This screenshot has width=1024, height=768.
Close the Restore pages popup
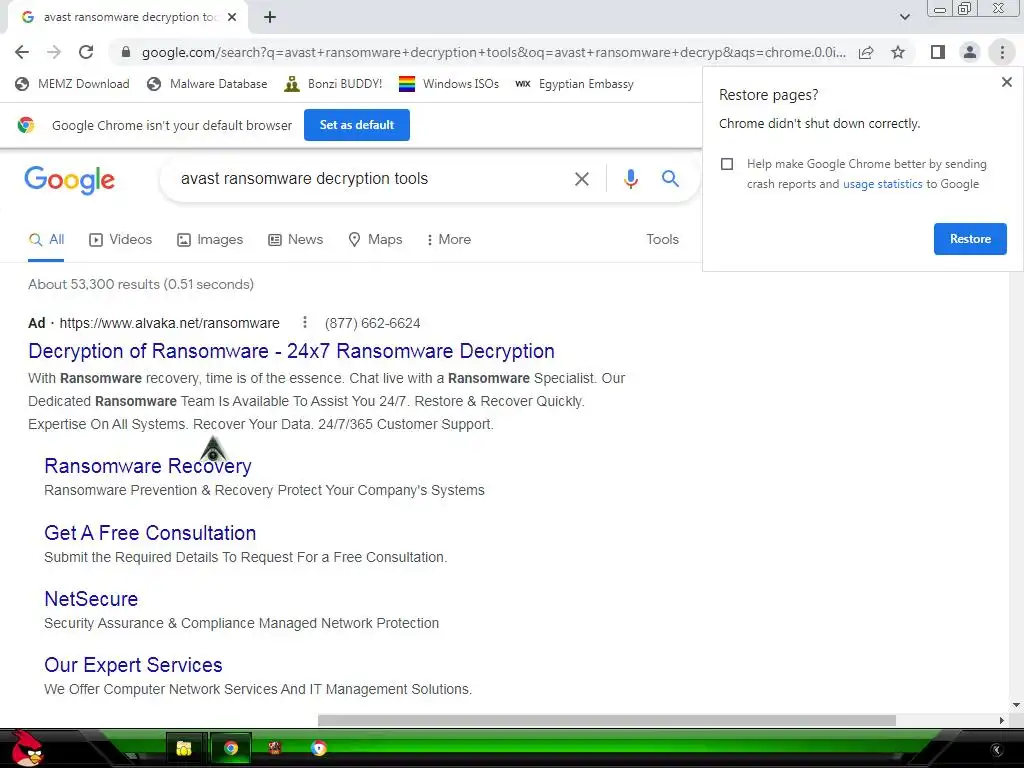[1006, 82]
